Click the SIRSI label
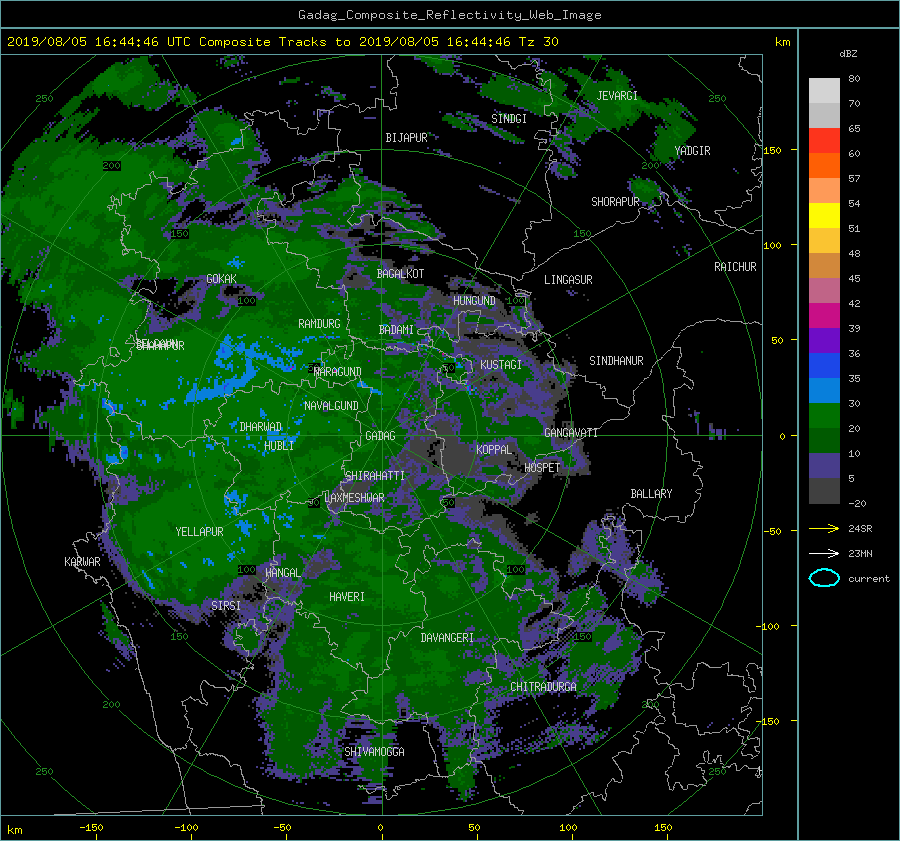Viewport: 900px width, 841px height. 226,606
